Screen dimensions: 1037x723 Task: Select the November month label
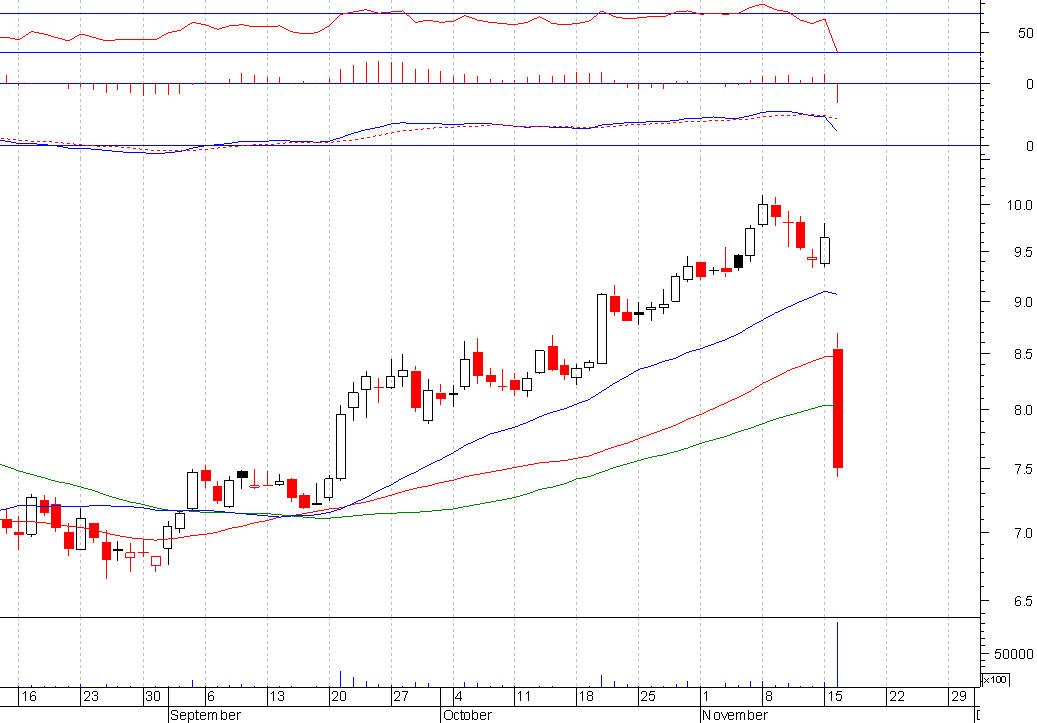click(x=735, y=715)
